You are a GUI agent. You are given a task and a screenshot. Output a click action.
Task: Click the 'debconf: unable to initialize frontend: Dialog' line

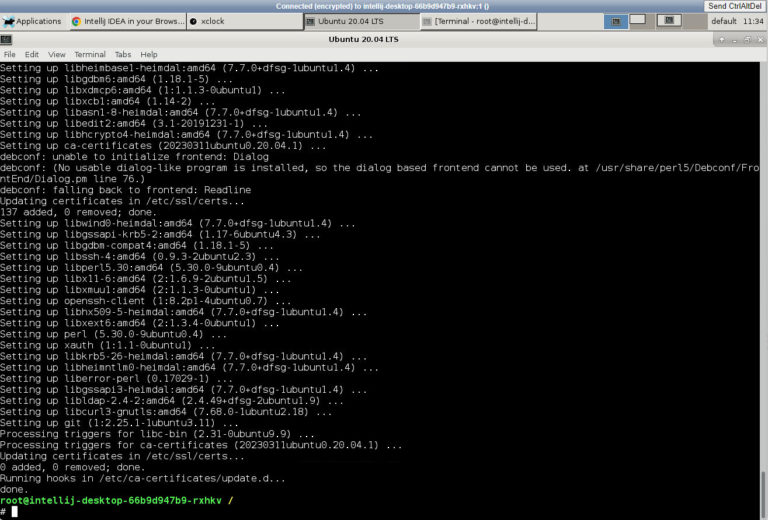pos(134,157)
